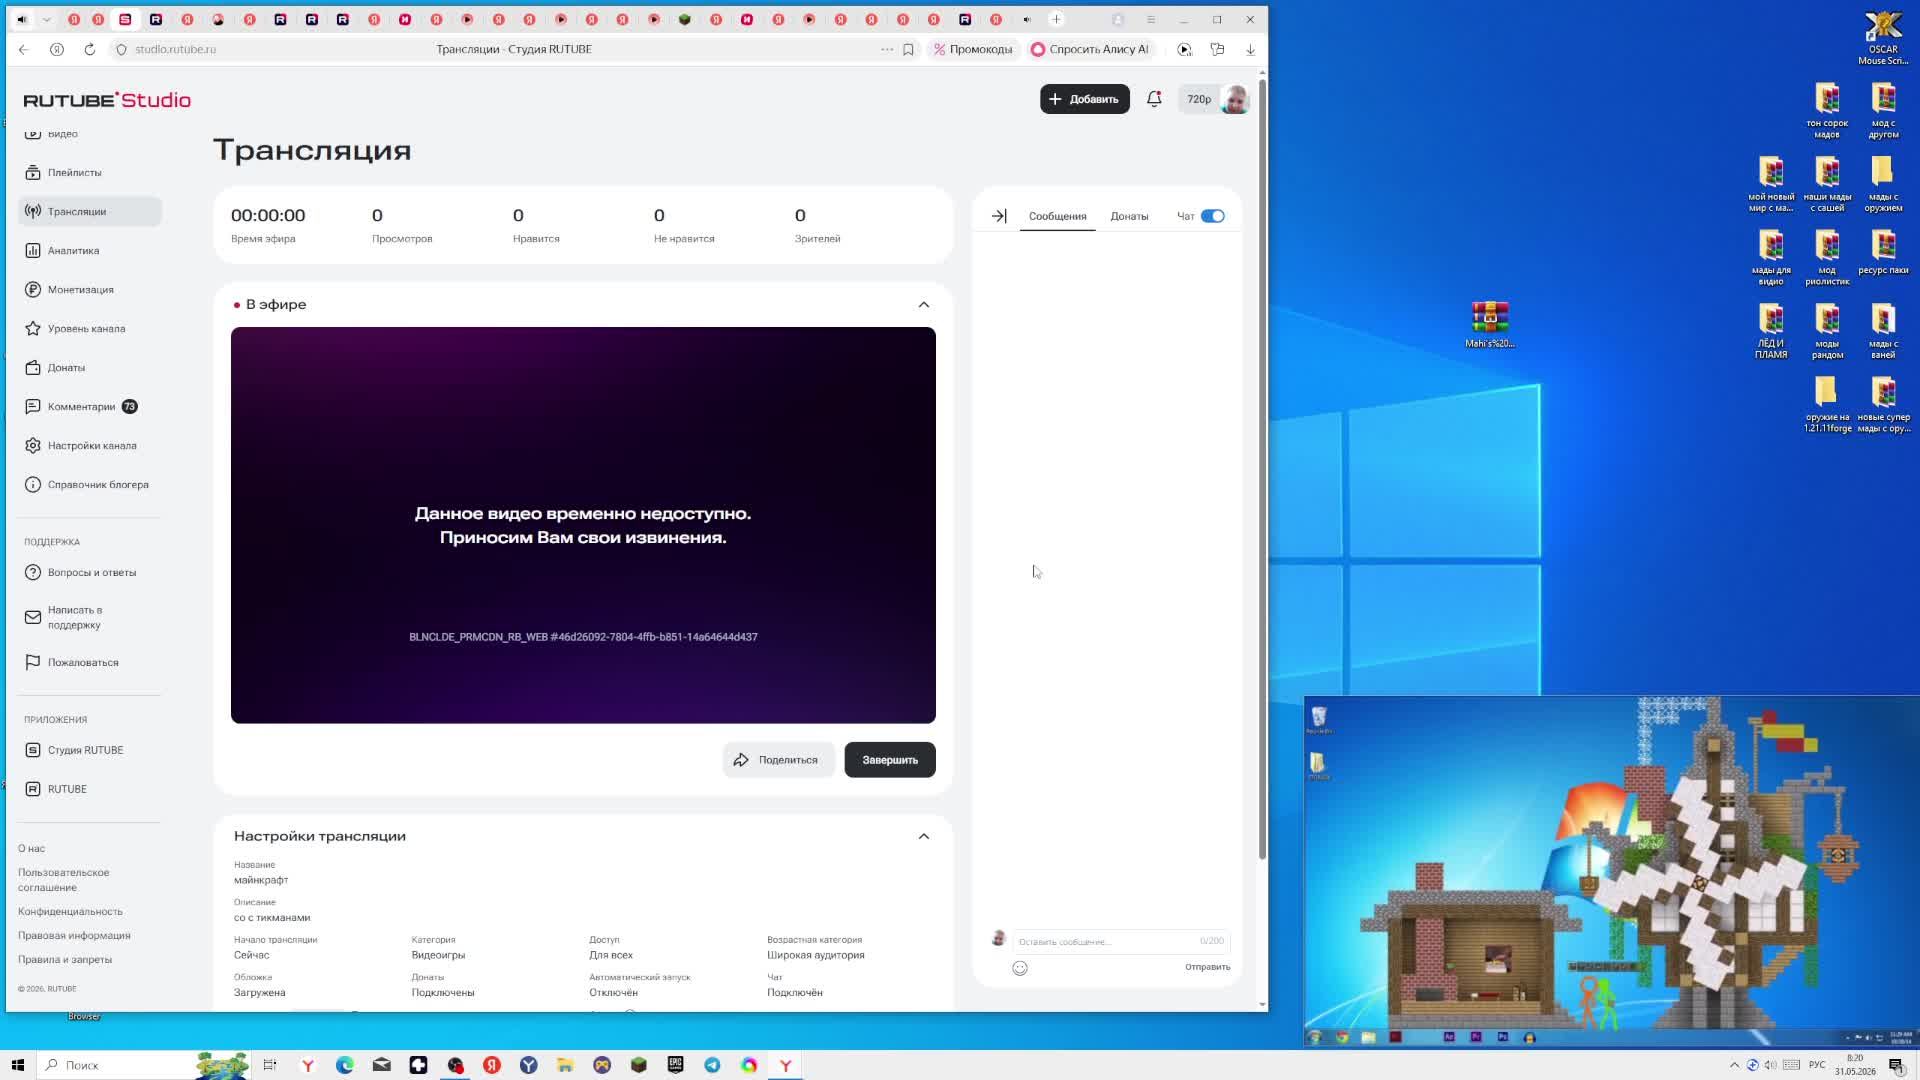Viewport: 1920px width, 1080px height.
Task: Open Уровень канала star icon item
Action: pyautogui.click(x=90, y=329)
